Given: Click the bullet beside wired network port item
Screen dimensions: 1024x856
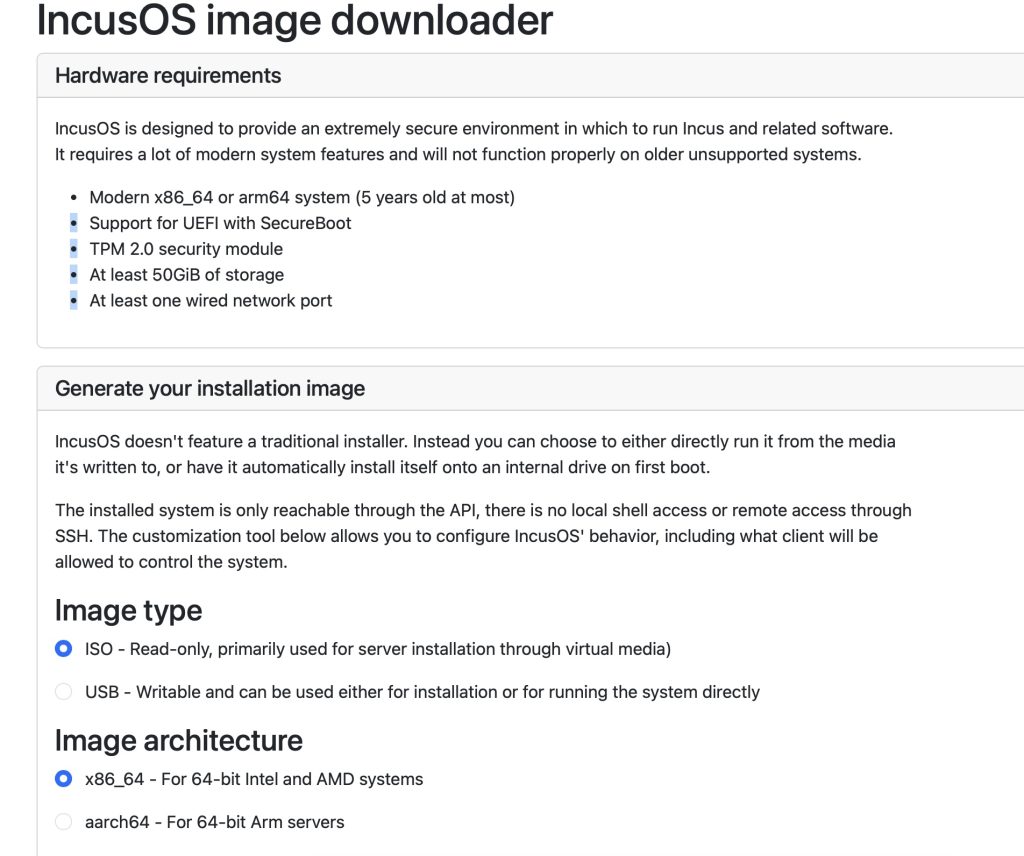Looking at the screenshot, I should point(73,300).
